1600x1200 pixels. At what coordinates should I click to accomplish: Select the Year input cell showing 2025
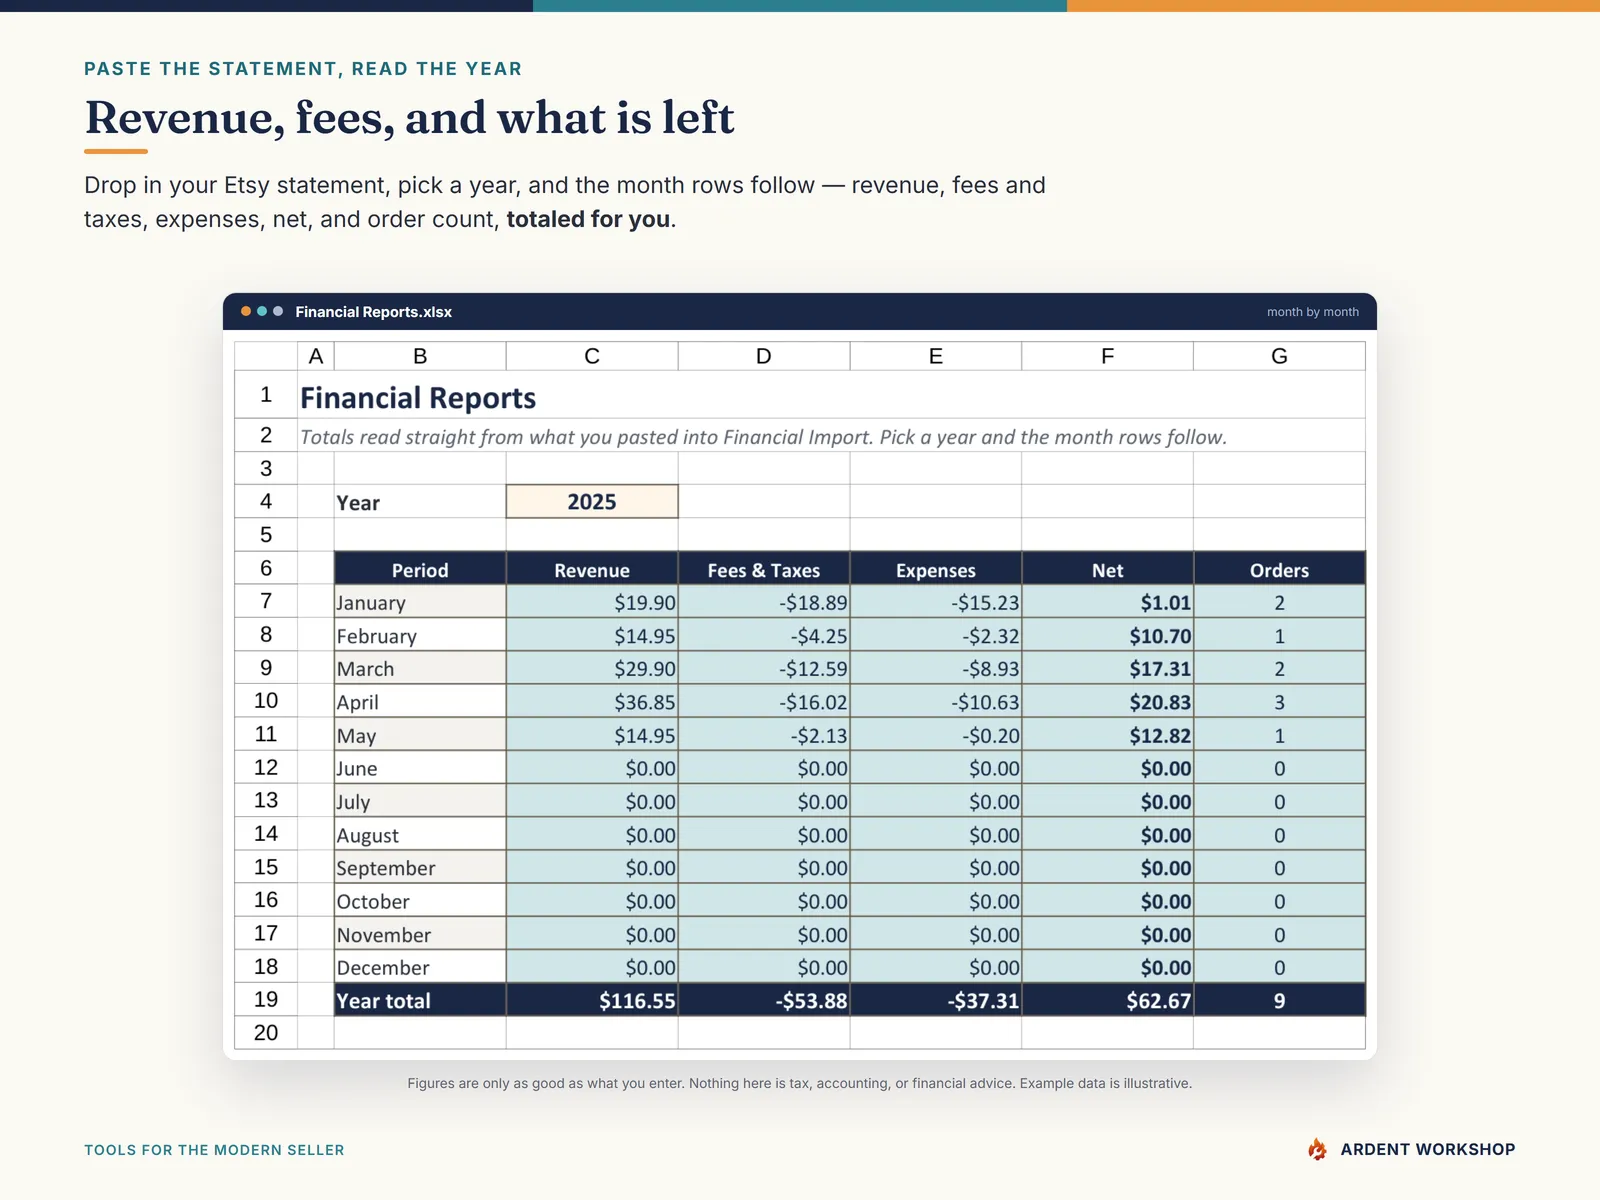[592, 502]
